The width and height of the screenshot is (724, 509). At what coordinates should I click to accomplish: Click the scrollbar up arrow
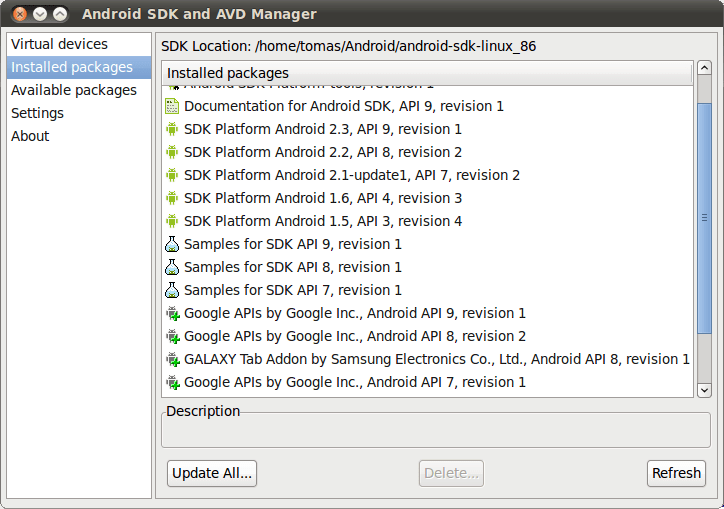704,68
